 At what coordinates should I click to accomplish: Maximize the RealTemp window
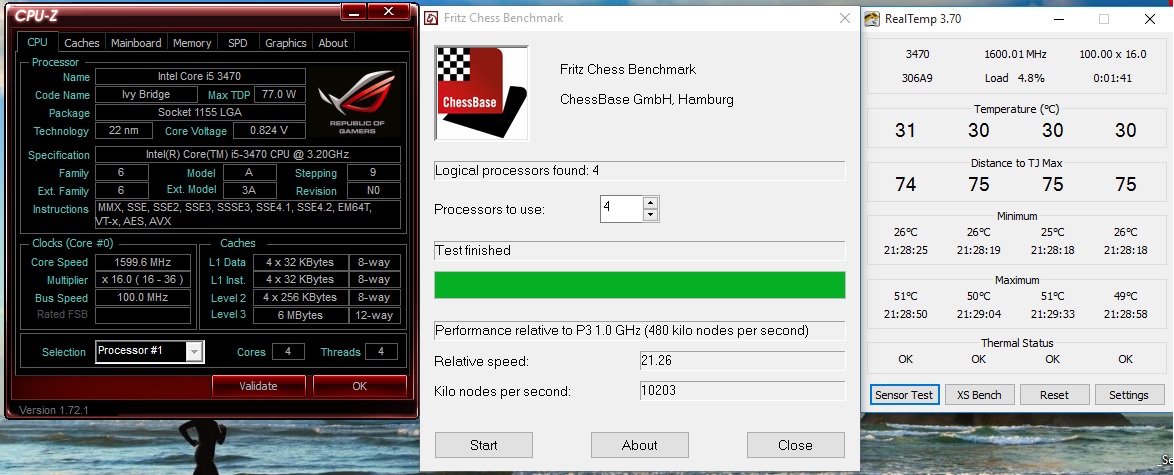(1104, 19)
